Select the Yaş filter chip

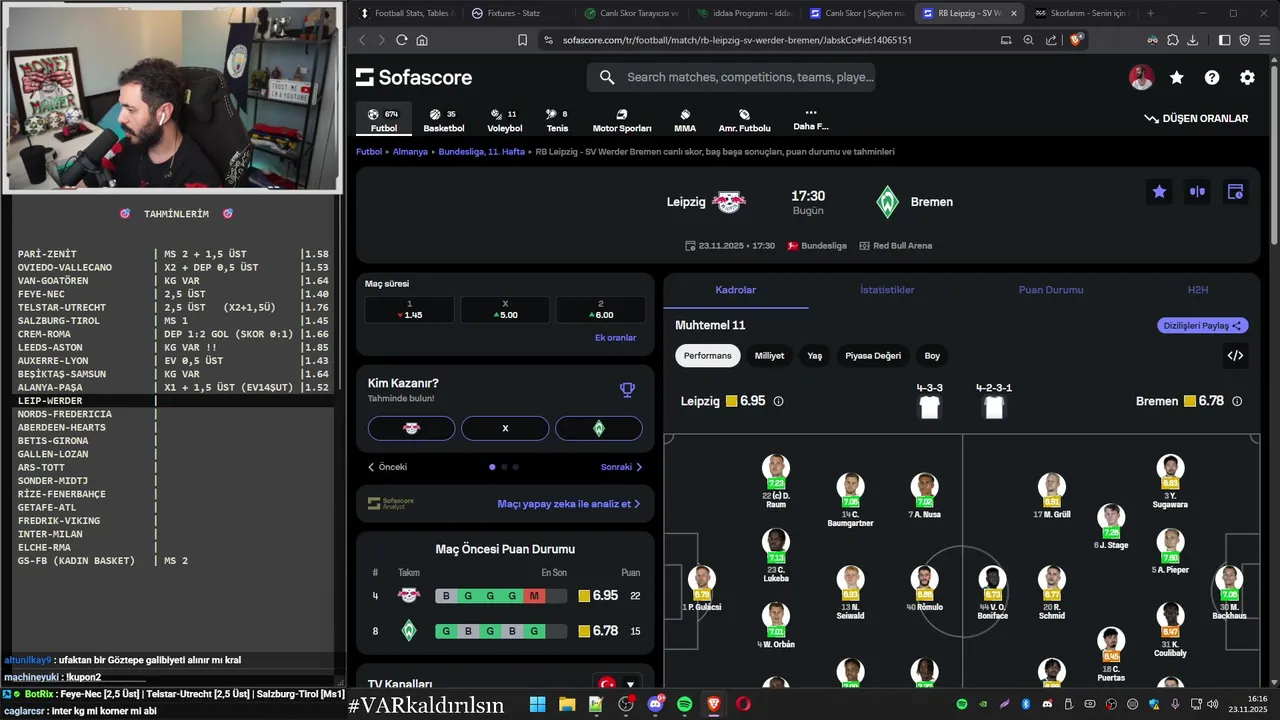[x=815, y=356]
